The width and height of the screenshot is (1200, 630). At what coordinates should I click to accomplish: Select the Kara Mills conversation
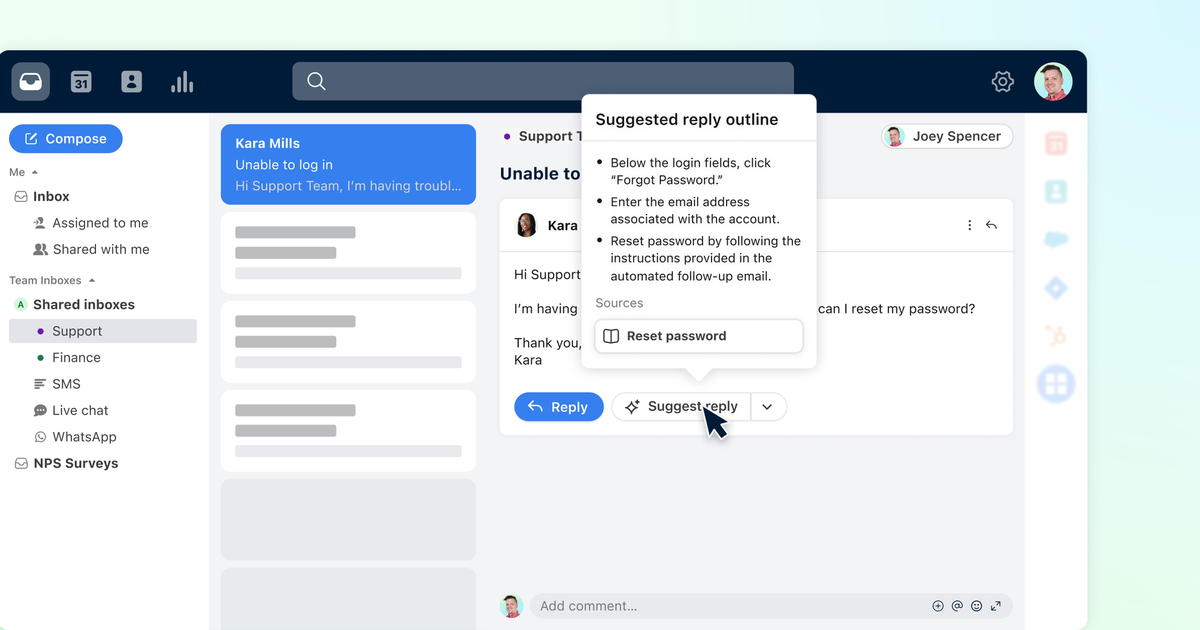pos(348,163)
